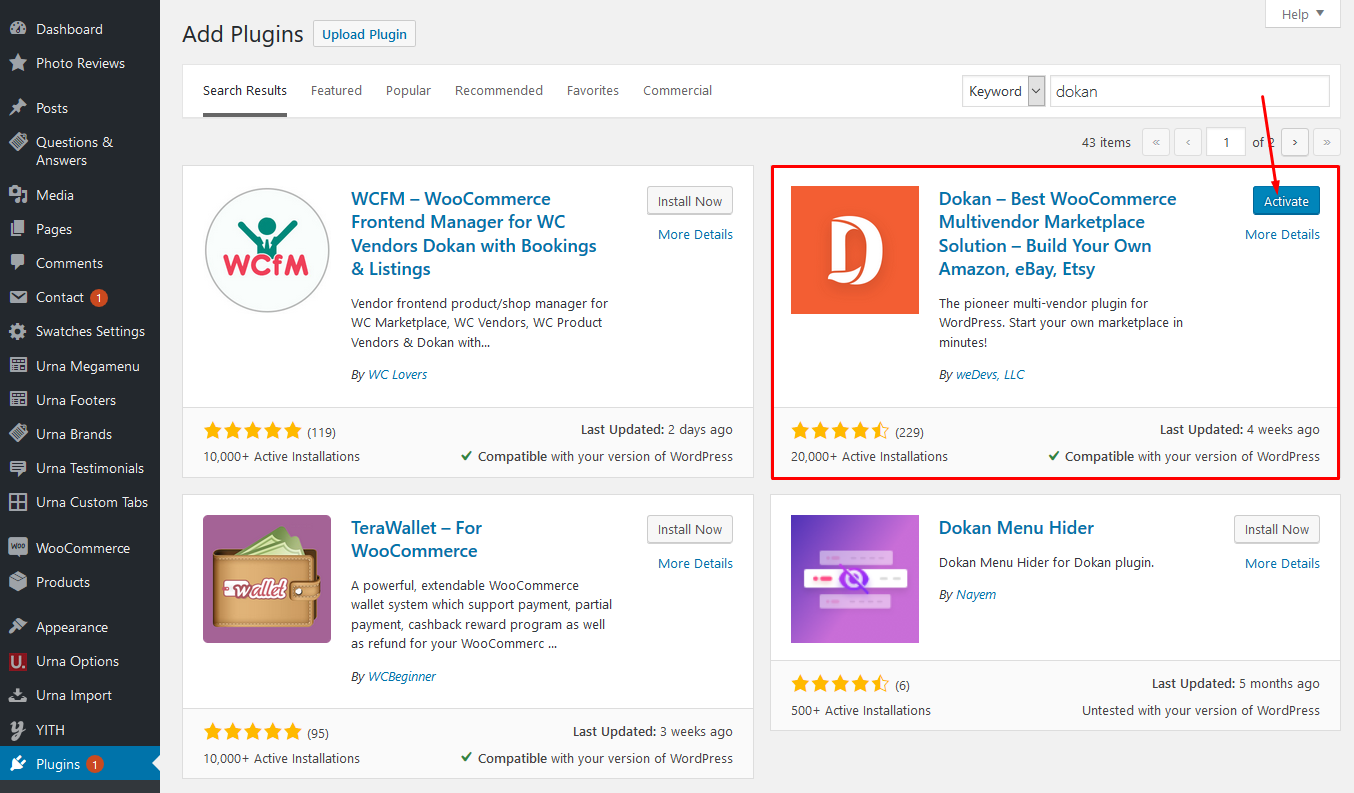Open the Dashboard menu icon
This screenshot has width=1354, height=793.
pyautogui.click(x=18, y=29)
